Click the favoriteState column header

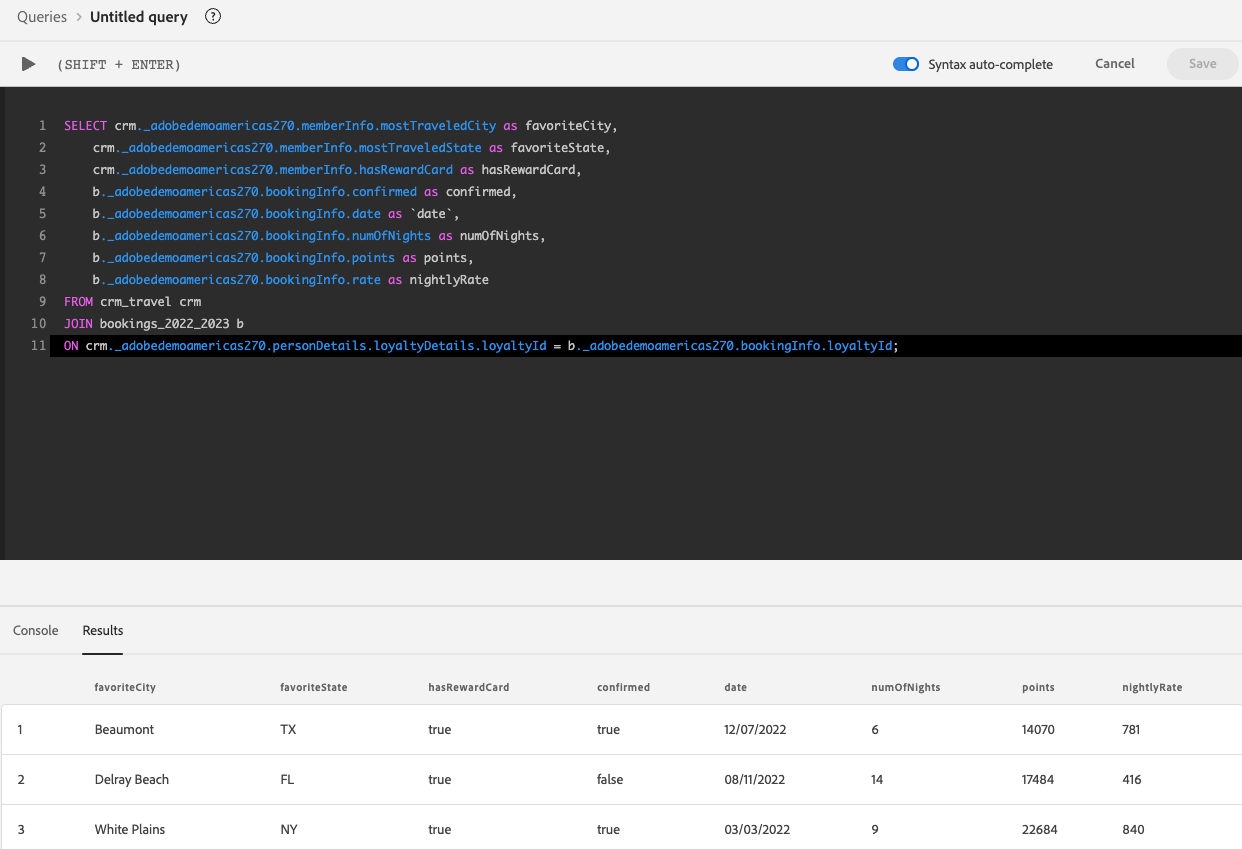click(313, 687)
